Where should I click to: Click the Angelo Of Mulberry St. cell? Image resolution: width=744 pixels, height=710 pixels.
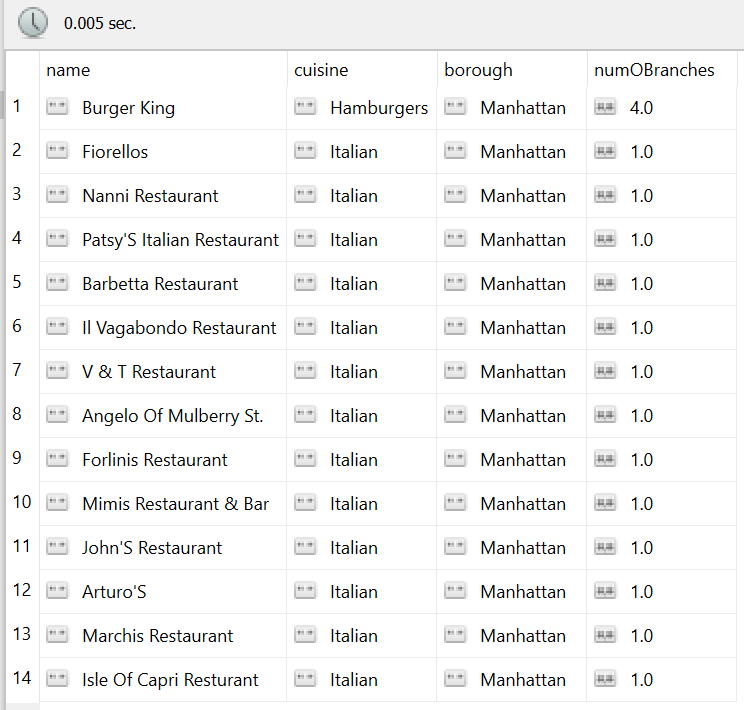(172, 415)
